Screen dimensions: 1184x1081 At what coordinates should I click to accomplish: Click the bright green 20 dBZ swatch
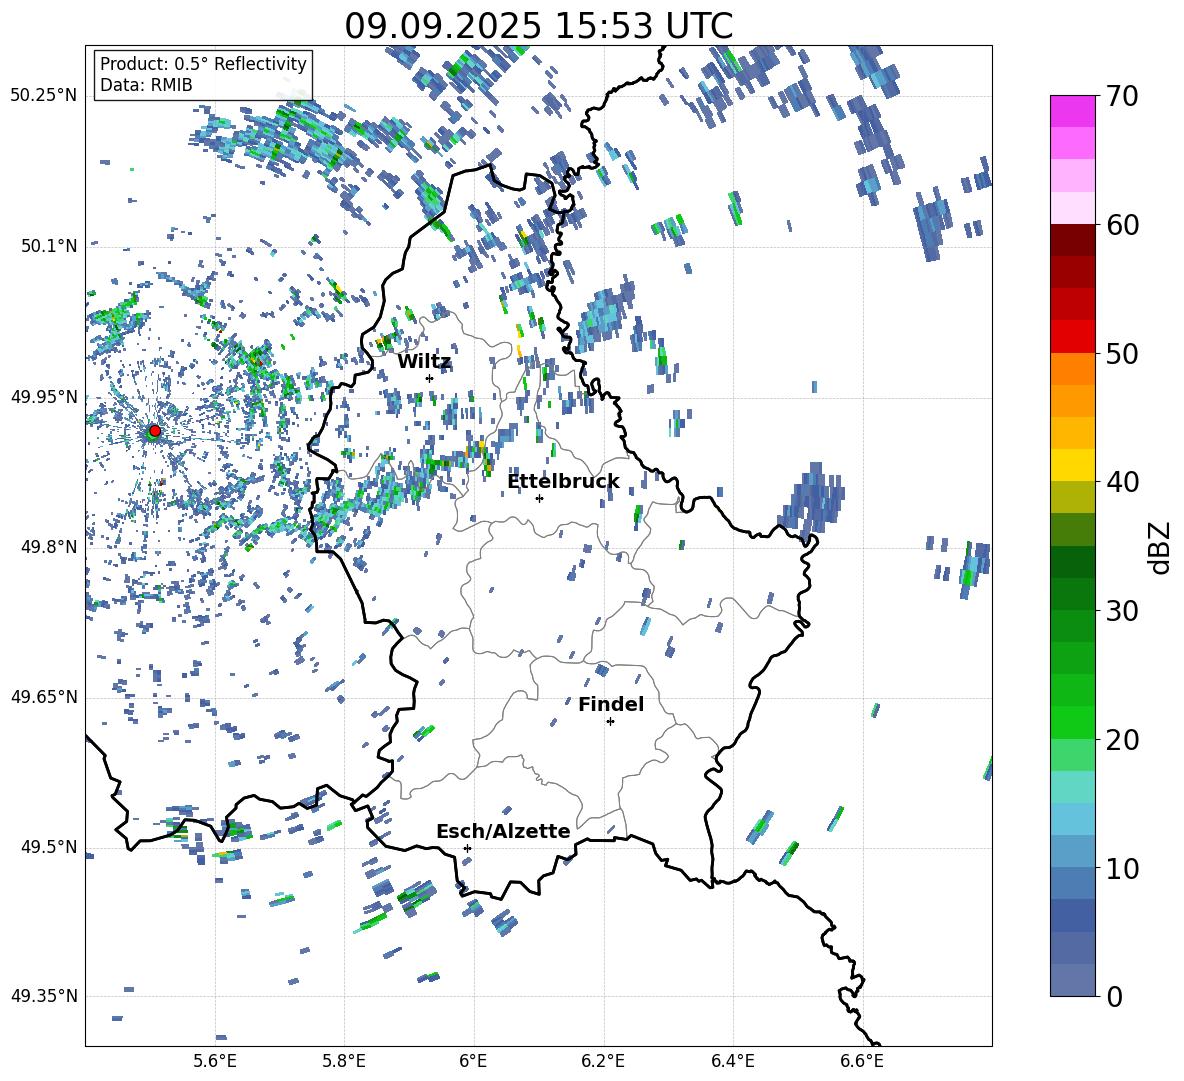point(1072,722)
